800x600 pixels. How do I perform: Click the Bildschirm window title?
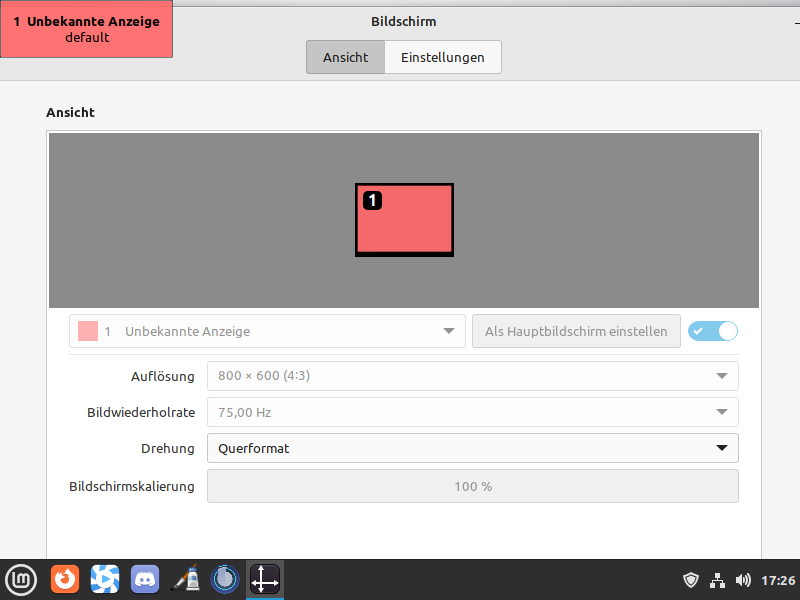[x=404, y=21]
